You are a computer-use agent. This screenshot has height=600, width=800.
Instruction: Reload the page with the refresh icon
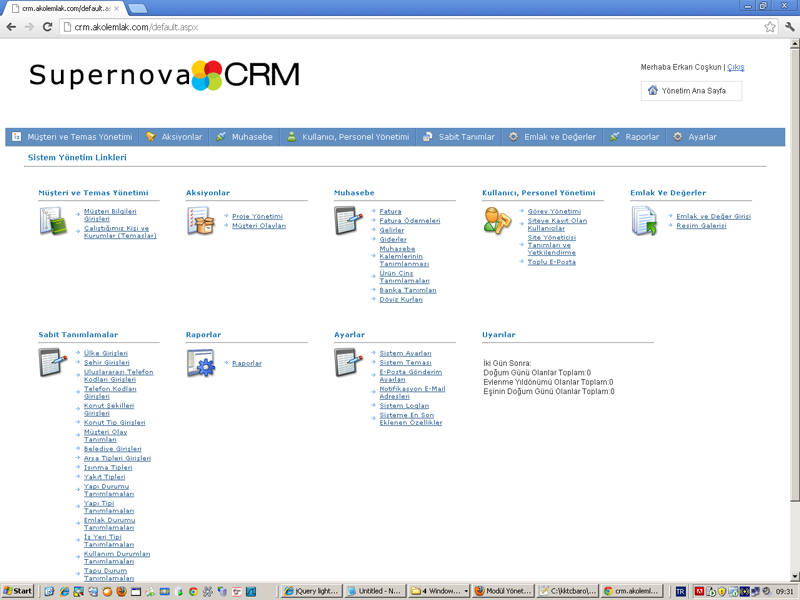click(47, 27)
